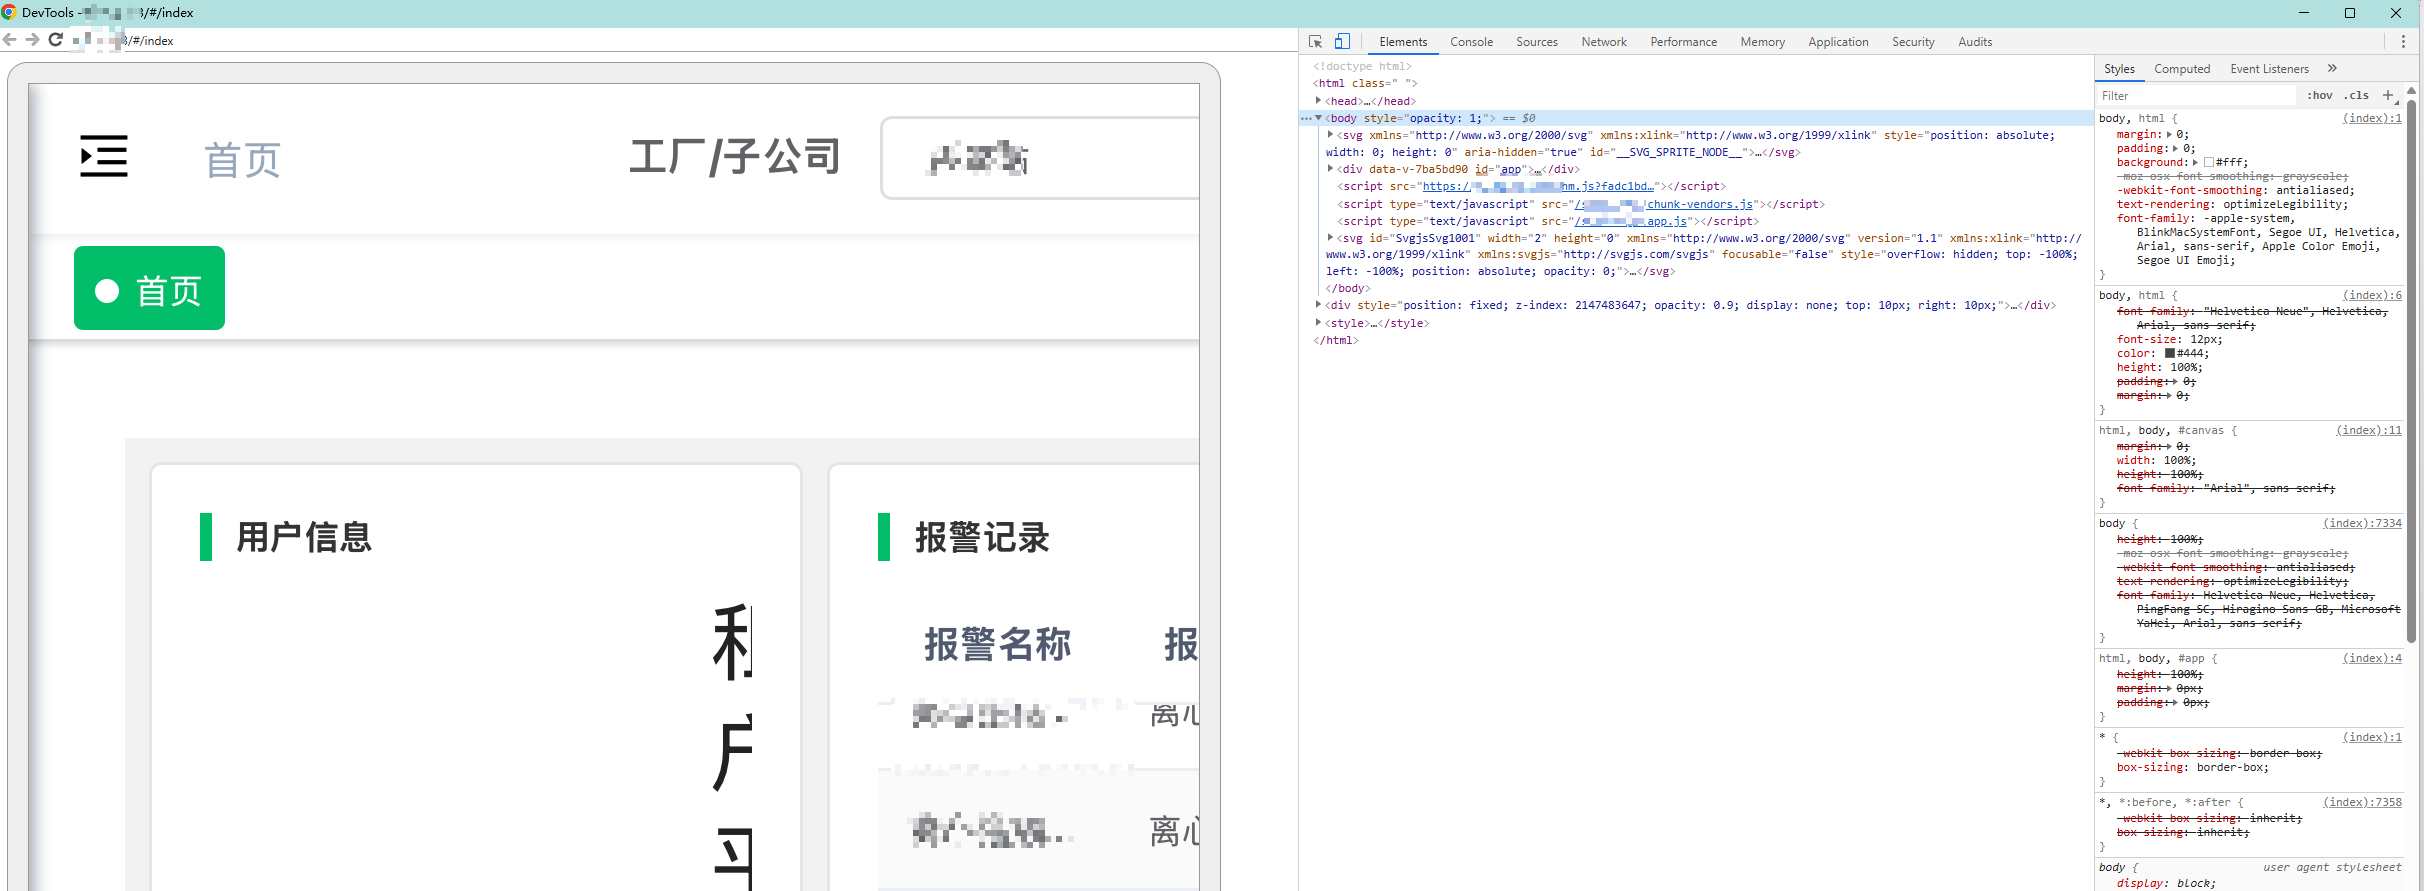Screen dimensions: 2424x891
Task: Click the forward navigation arrow
Action: pos(32,40)
